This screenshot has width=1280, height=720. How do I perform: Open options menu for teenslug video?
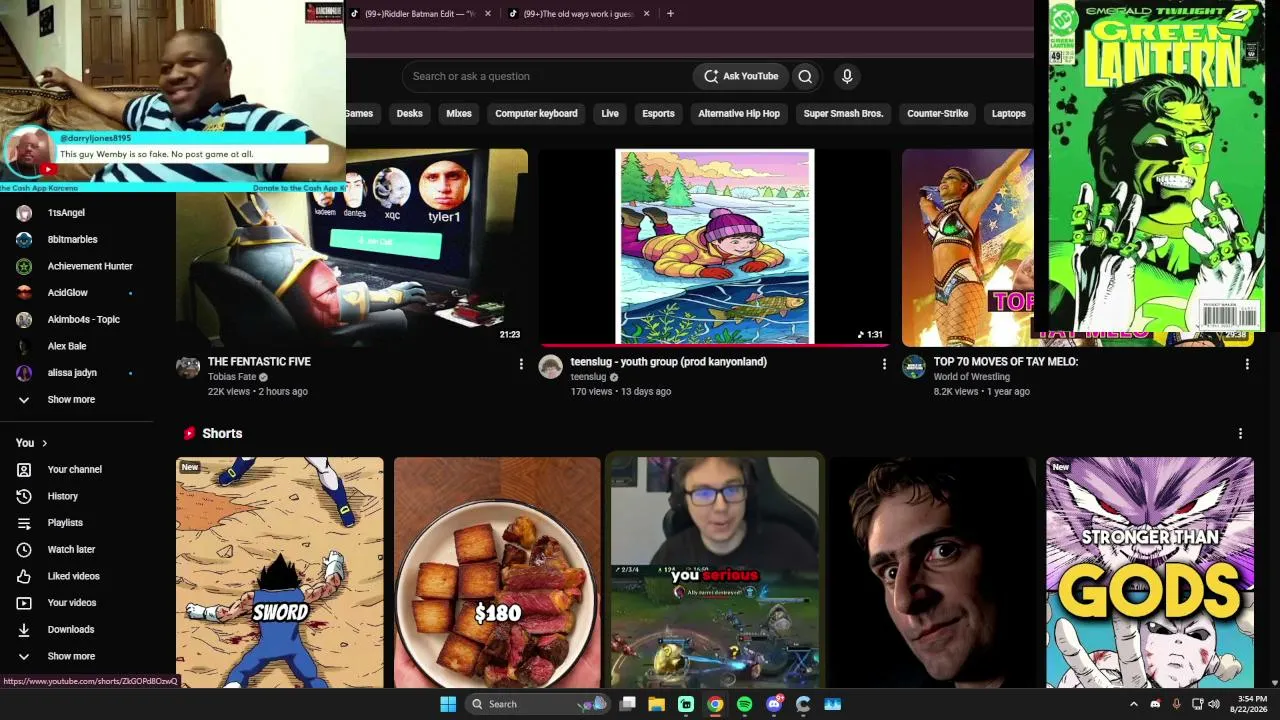(884, 365)
